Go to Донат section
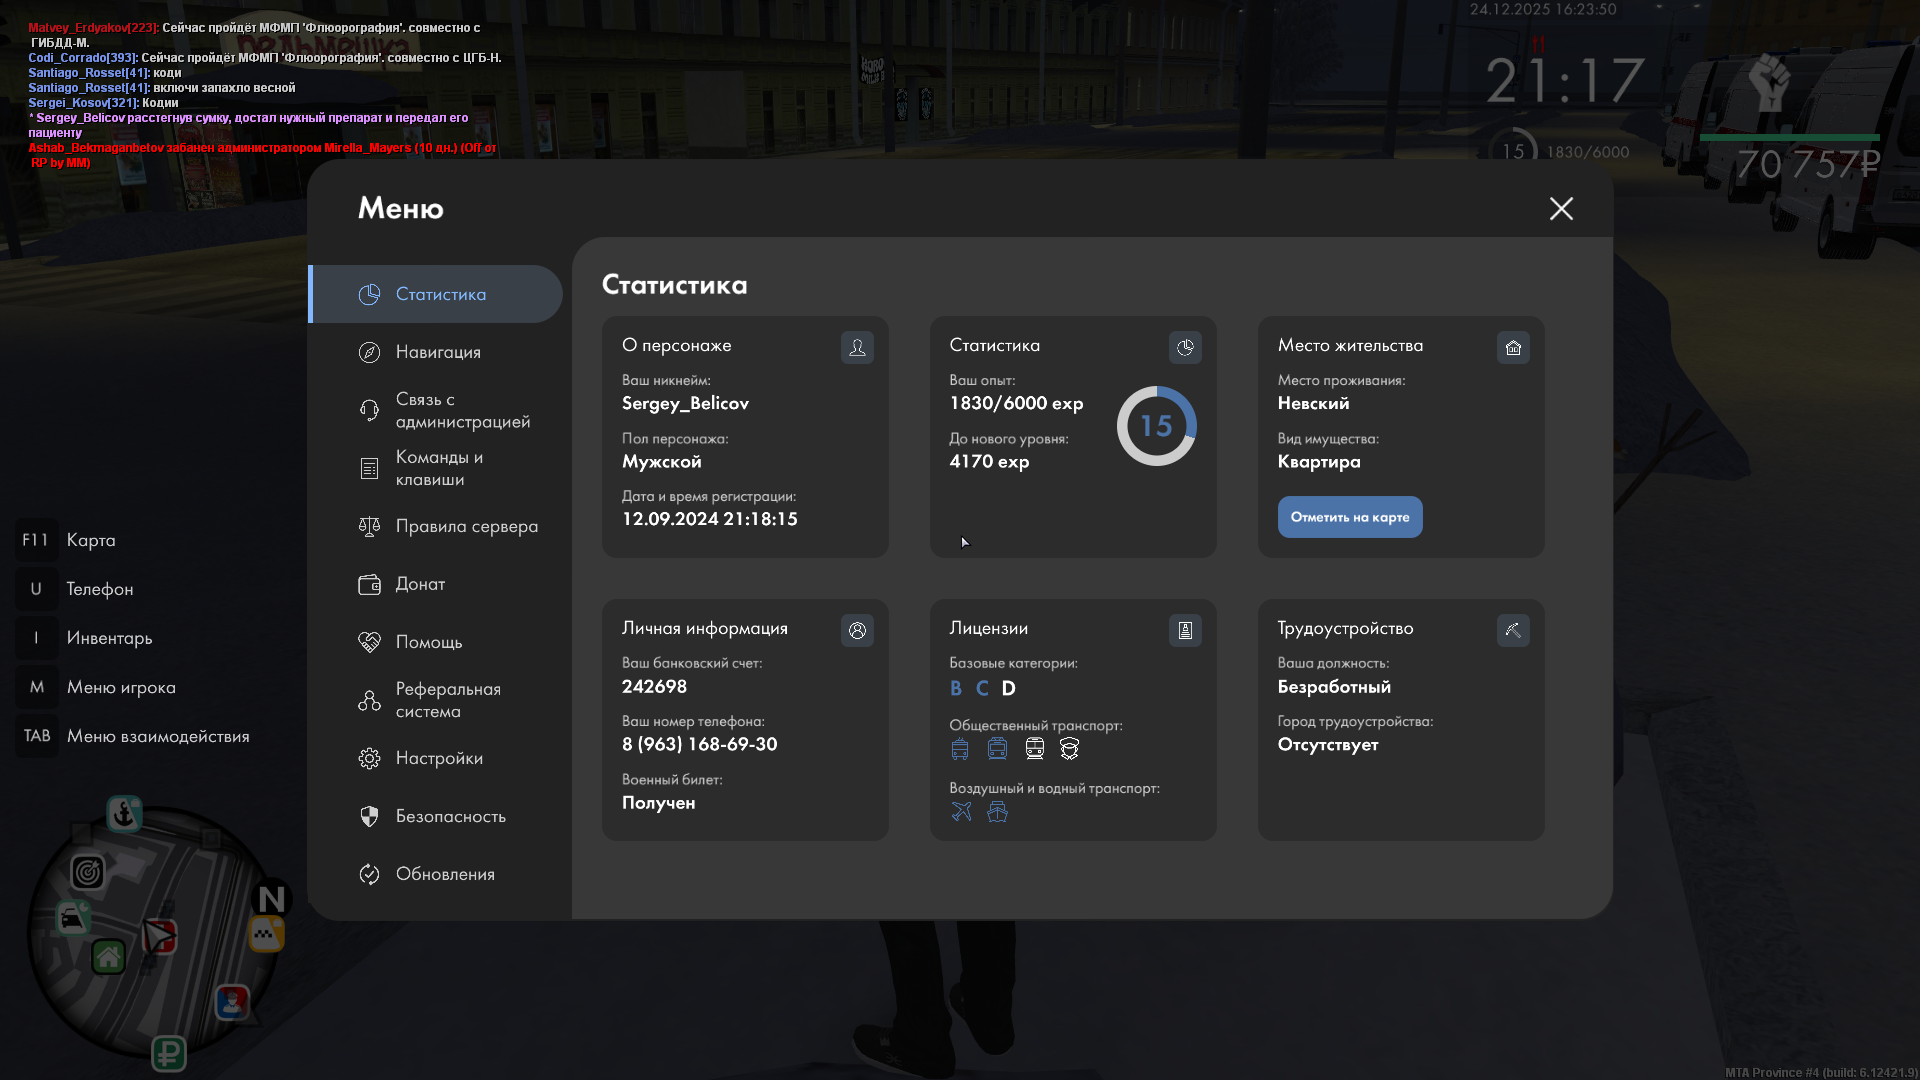1920x1080 pixels. [x=420, y=584]
